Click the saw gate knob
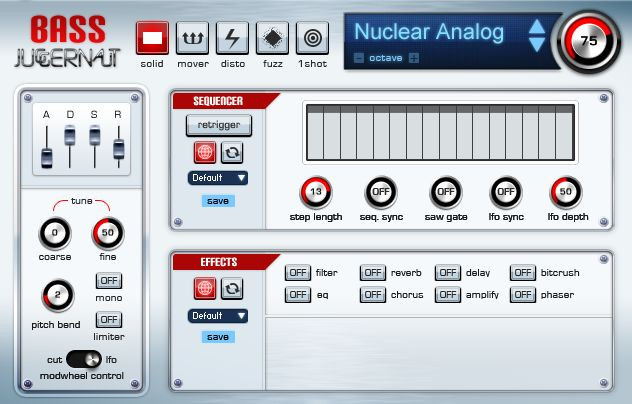 [446, 192]
